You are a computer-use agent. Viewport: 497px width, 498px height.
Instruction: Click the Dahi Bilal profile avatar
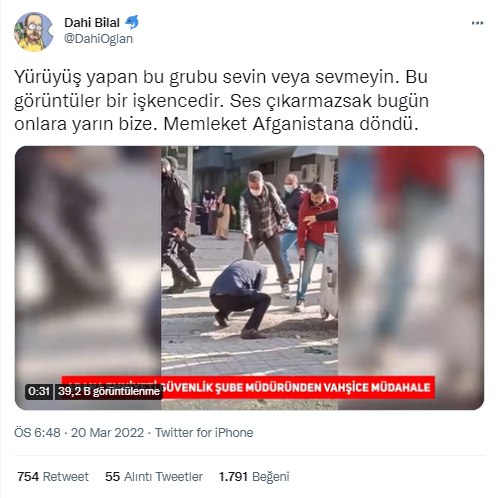[x=34, y=32]
